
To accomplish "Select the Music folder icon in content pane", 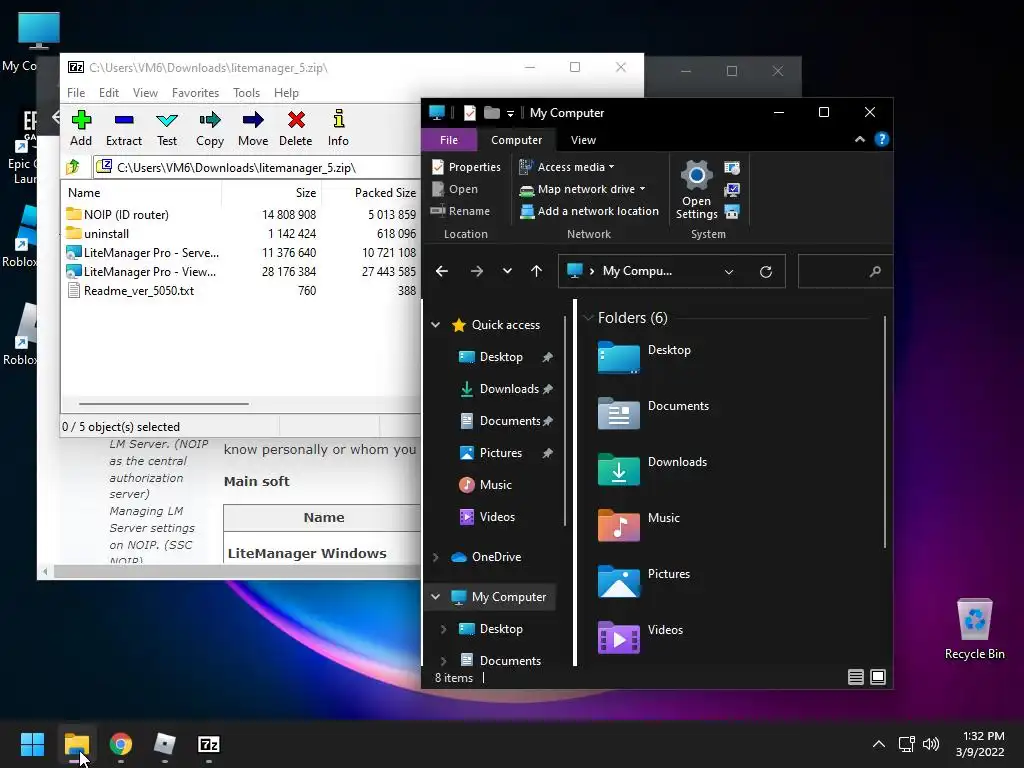I will click(618, 525).
